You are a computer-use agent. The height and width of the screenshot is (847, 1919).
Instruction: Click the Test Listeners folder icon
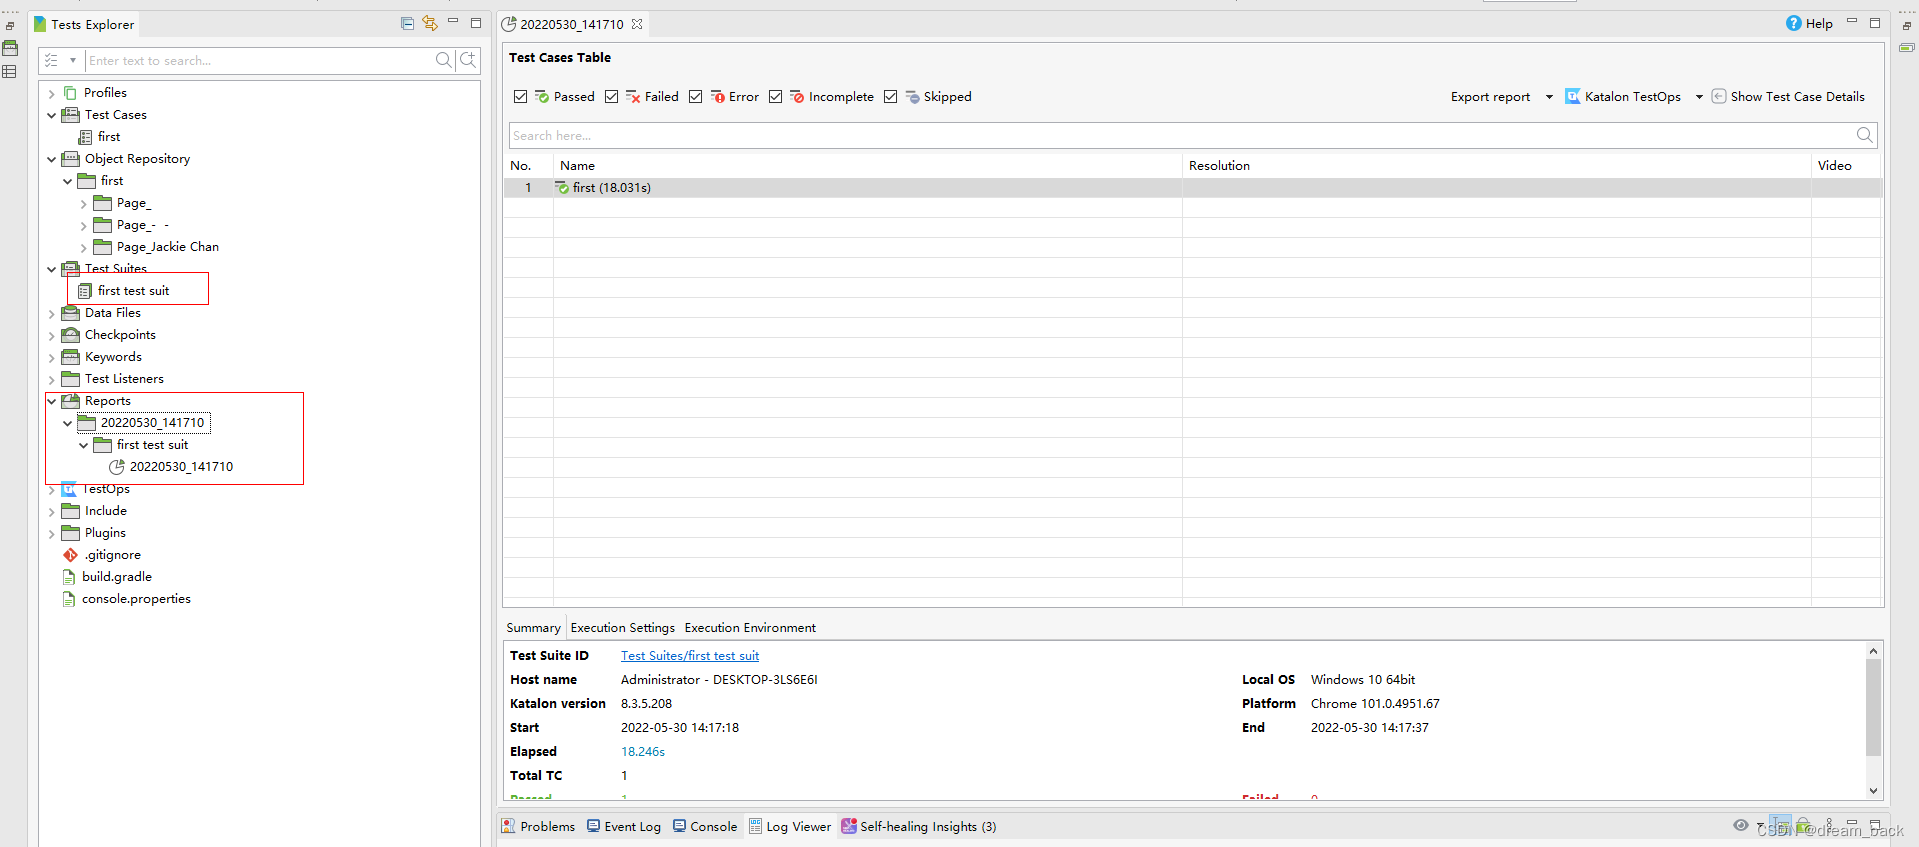(71, 379)
